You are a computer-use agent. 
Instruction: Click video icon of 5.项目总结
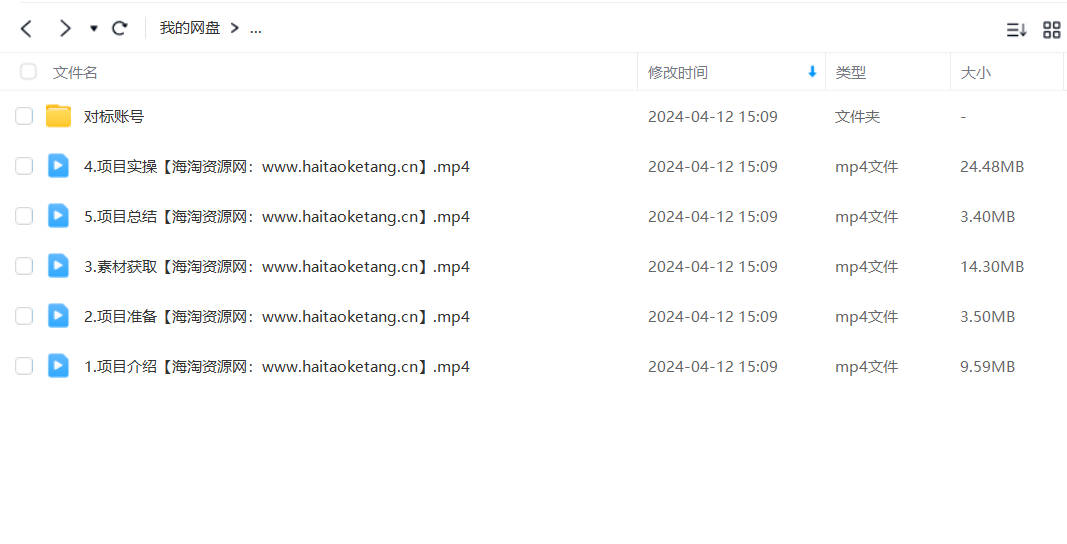point(59,215)
